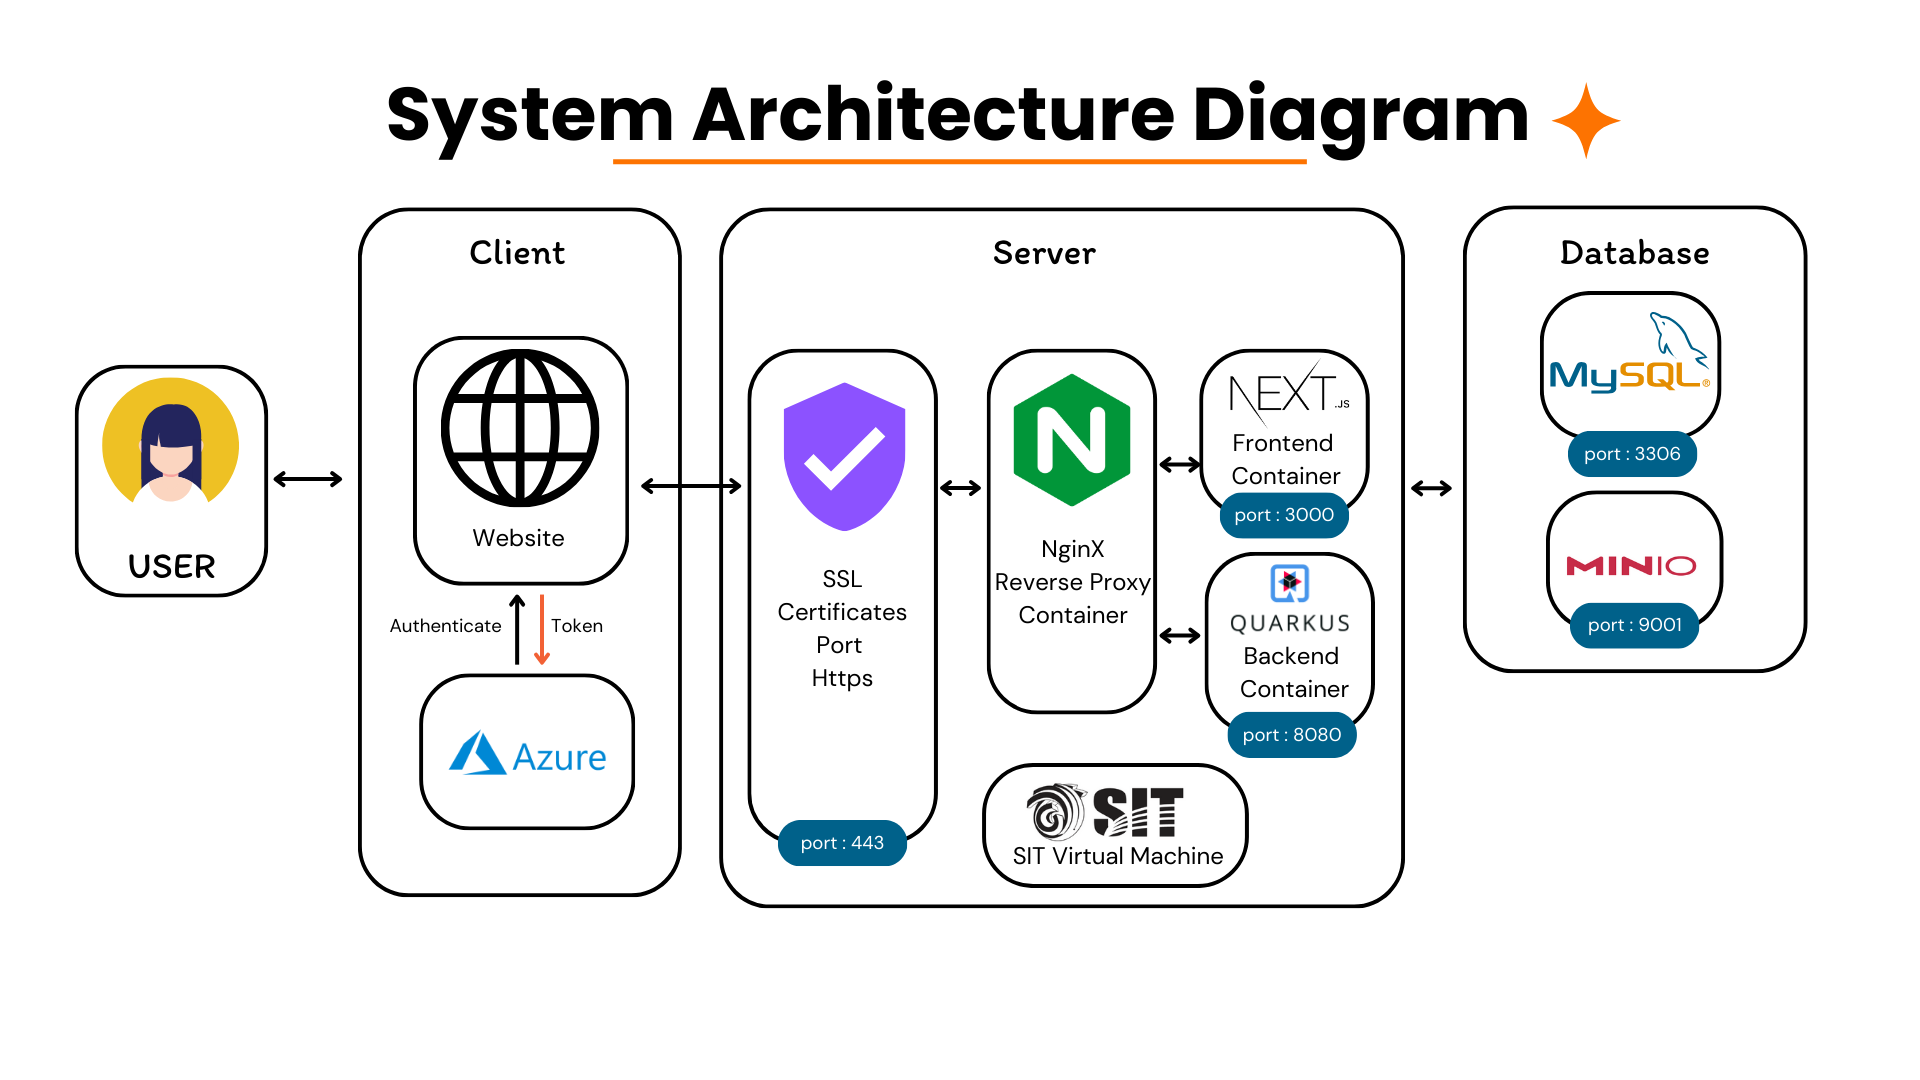Image resolution: width=1920 pixels, height=1080 pixels.
Task: Click the arrow between NginX and Backend Container
Action: (1180, 636)
